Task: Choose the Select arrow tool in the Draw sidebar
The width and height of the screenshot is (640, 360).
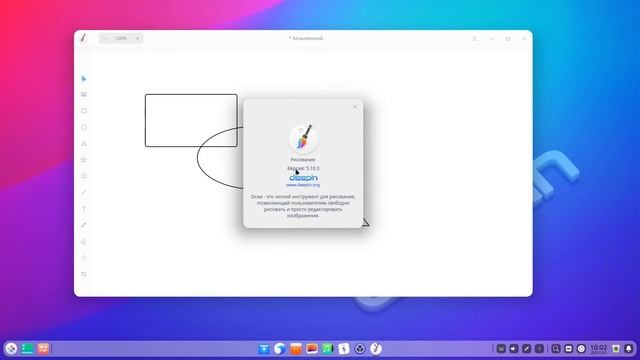Action: 84,78
